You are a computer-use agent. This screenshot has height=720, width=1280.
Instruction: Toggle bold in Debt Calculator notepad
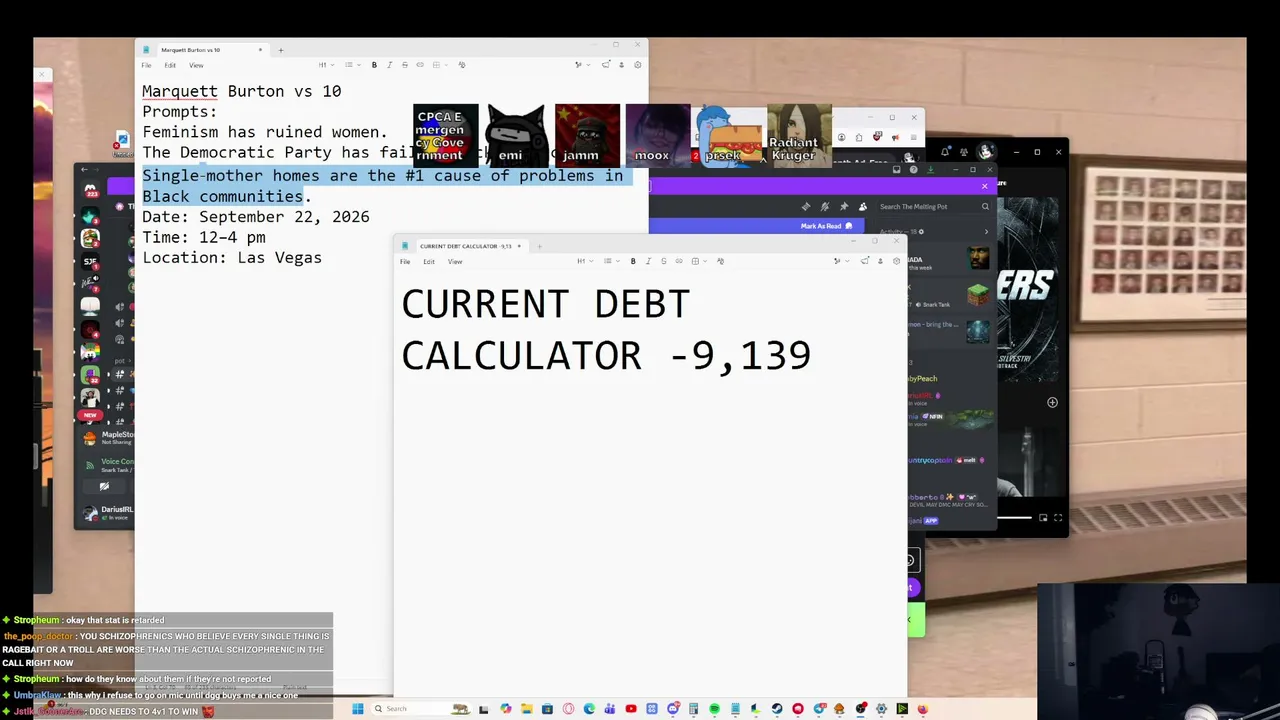pos(633,261)
